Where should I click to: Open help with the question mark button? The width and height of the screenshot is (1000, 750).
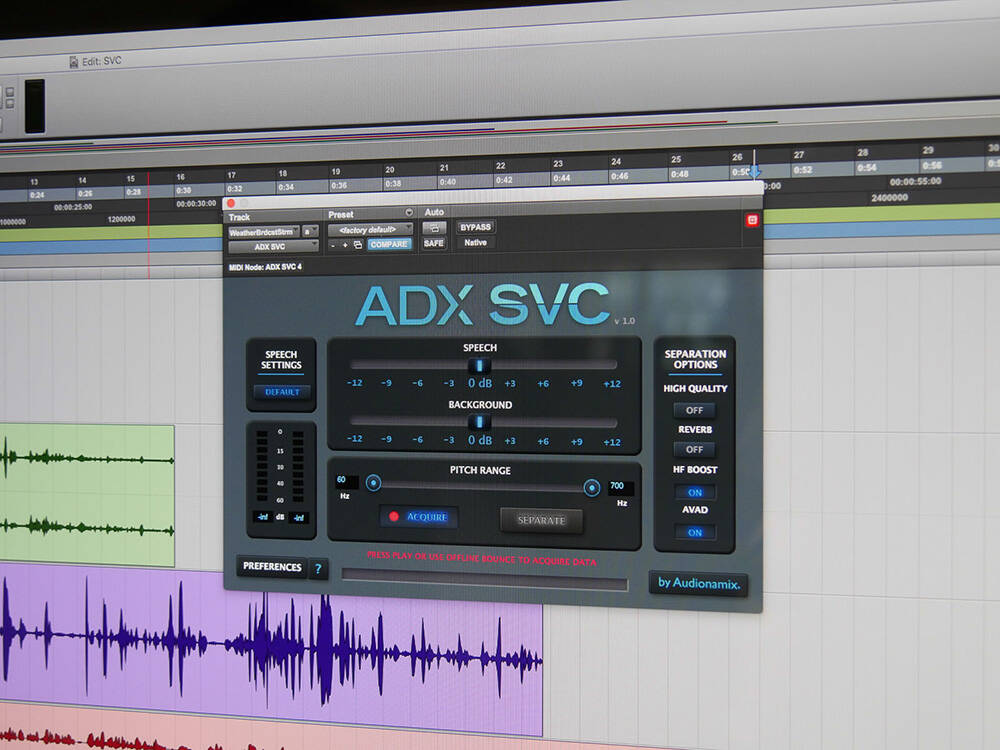tap(318, 569)
